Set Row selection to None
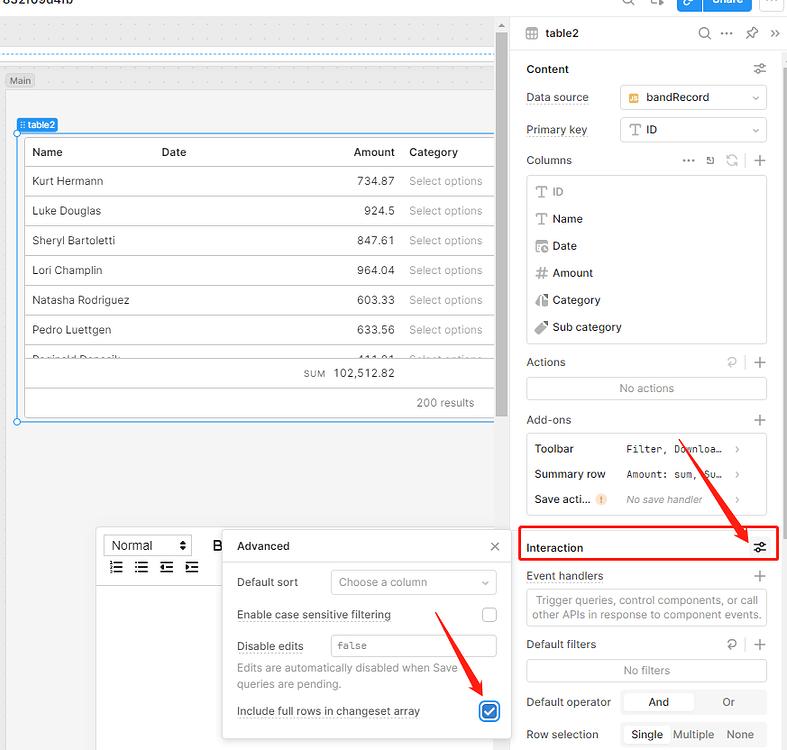This screenshot has width=787, height=750. 740,734
